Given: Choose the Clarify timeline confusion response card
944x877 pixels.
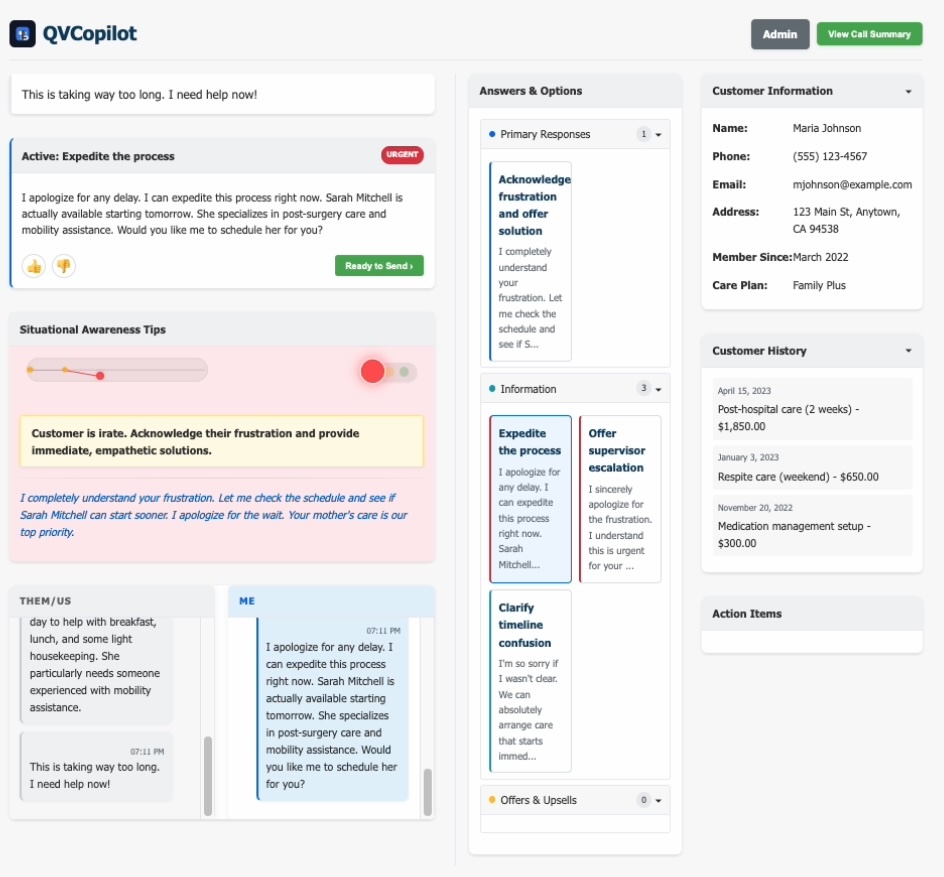Looking at the screenshot, I should 530,681.
